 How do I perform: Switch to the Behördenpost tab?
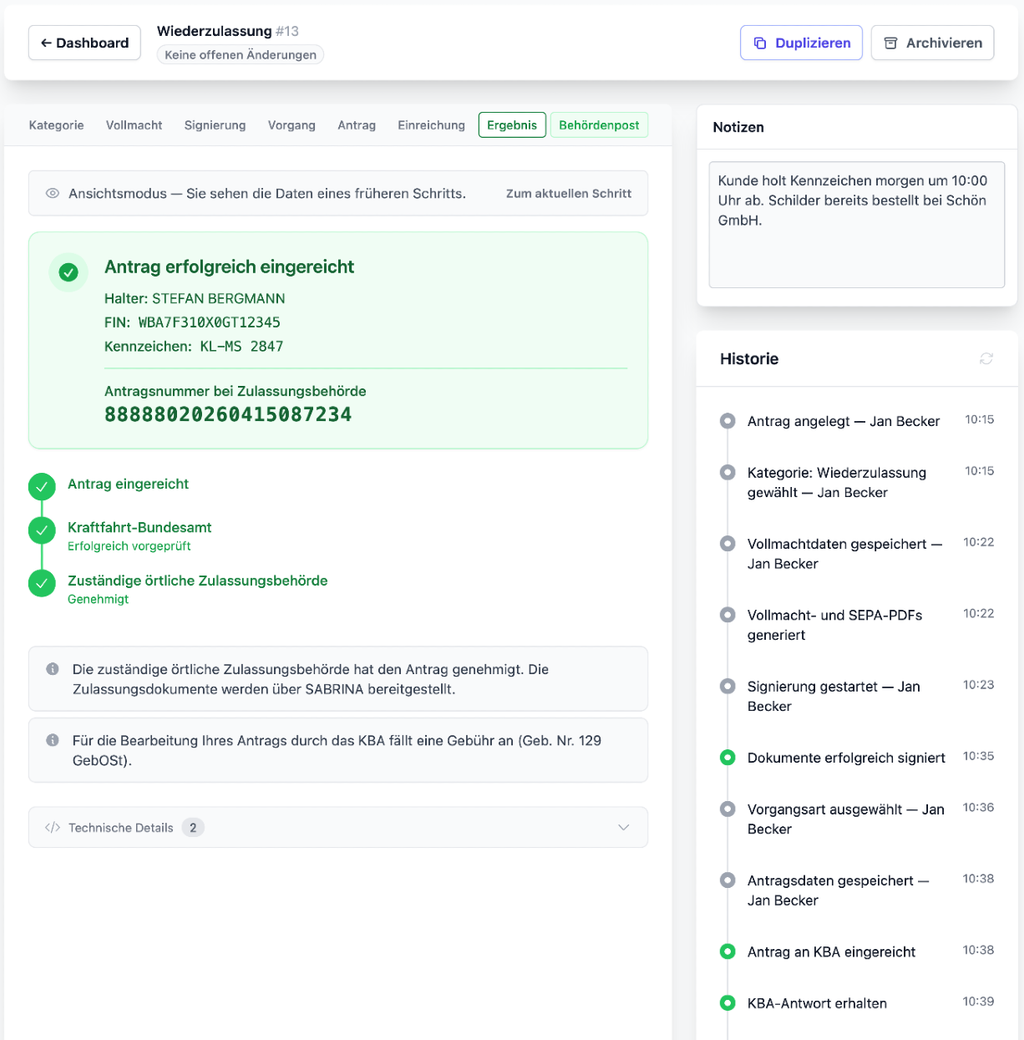pyautogui.click(x=599, y=125)
